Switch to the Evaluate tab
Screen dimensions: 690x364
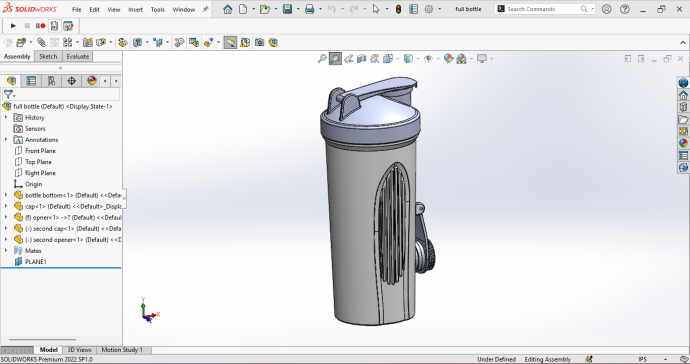point(78,56)
